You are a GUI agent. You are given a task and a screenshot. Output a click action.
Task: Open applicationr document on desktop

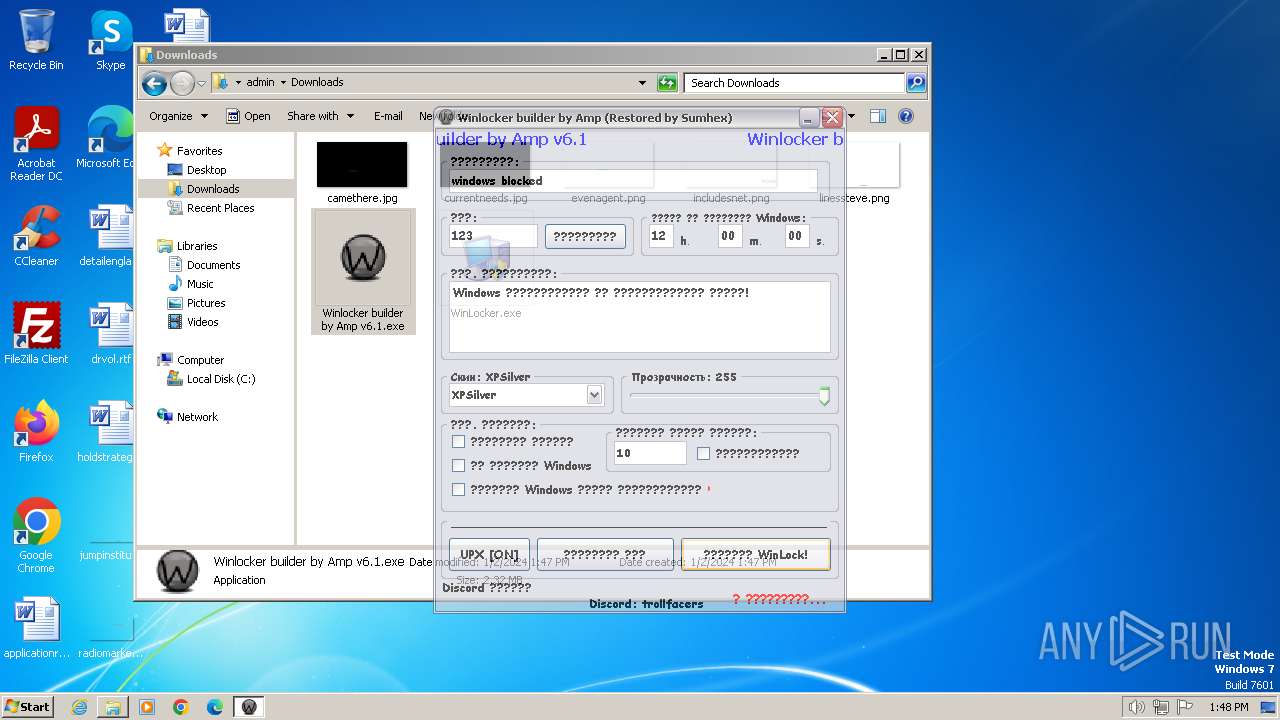point(36,628)
